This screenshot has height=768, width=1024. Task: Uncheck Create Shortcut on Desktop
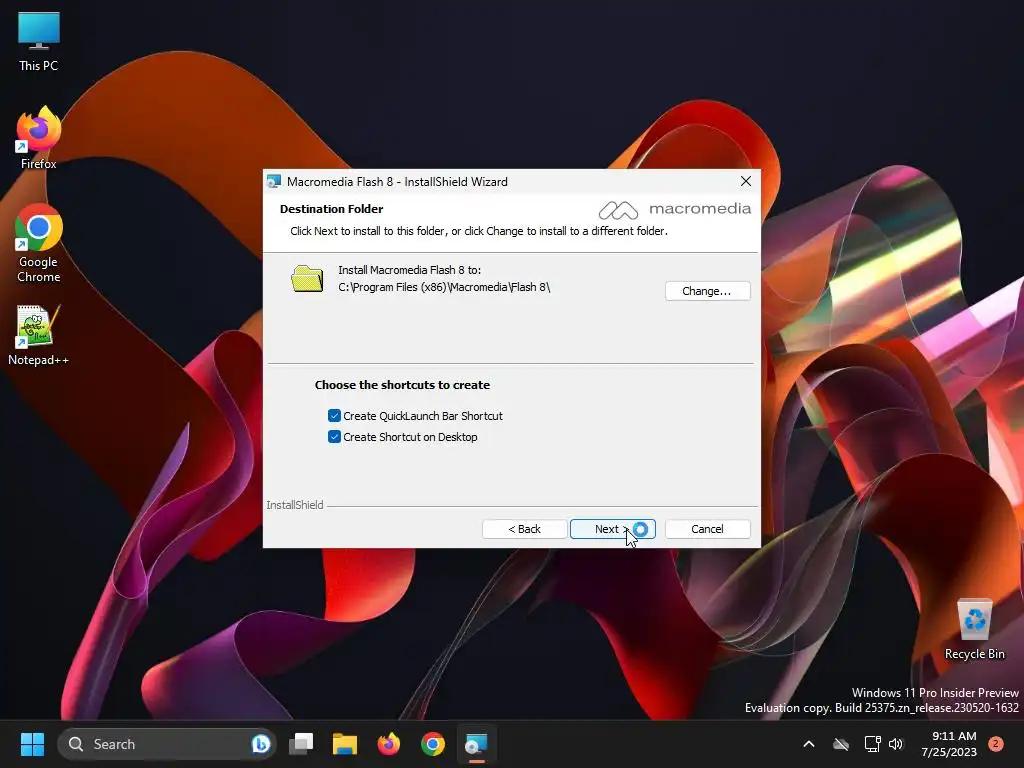334,437
